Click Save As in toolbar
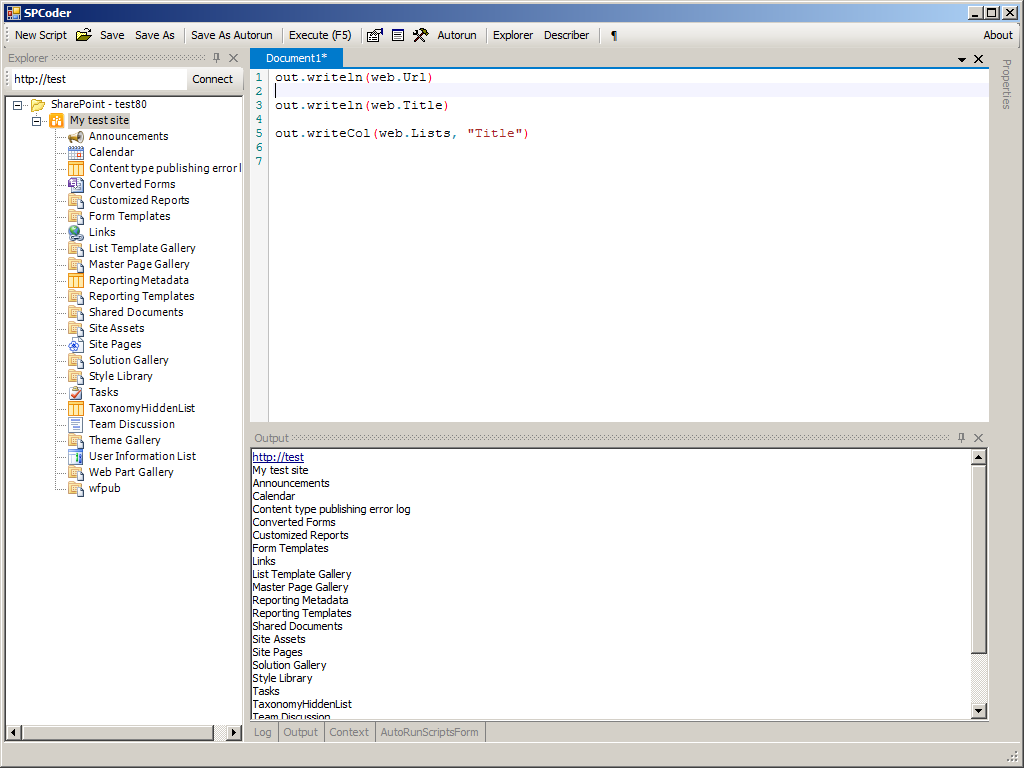Screen dimensions: 1024x768 coord(155,35)
